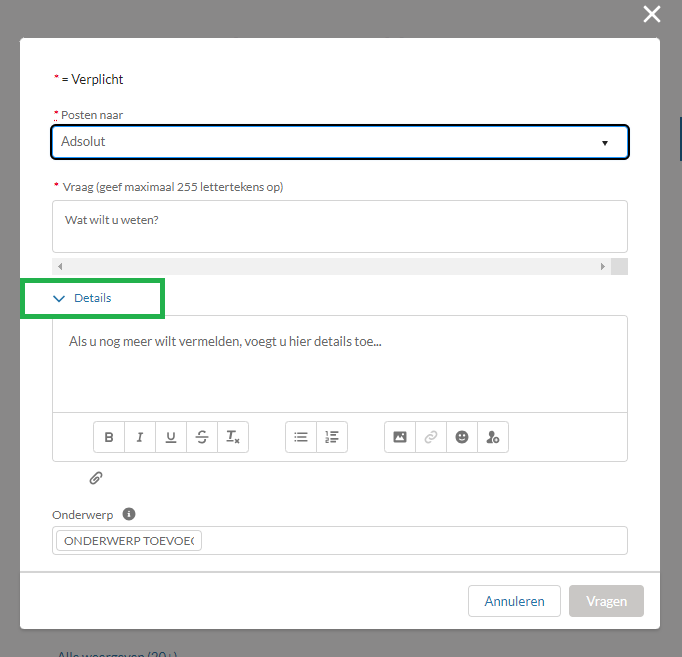Click the remove formatting icon
The width and height of the screenshot is (682, 657).
pos(233,437)
